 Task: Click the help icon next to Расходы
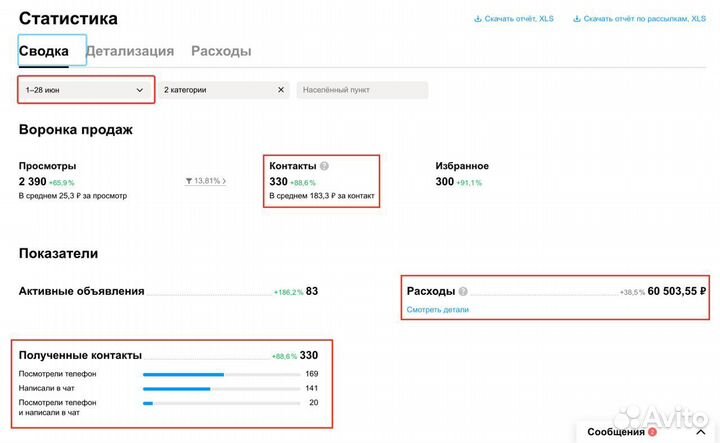[463, 291]
